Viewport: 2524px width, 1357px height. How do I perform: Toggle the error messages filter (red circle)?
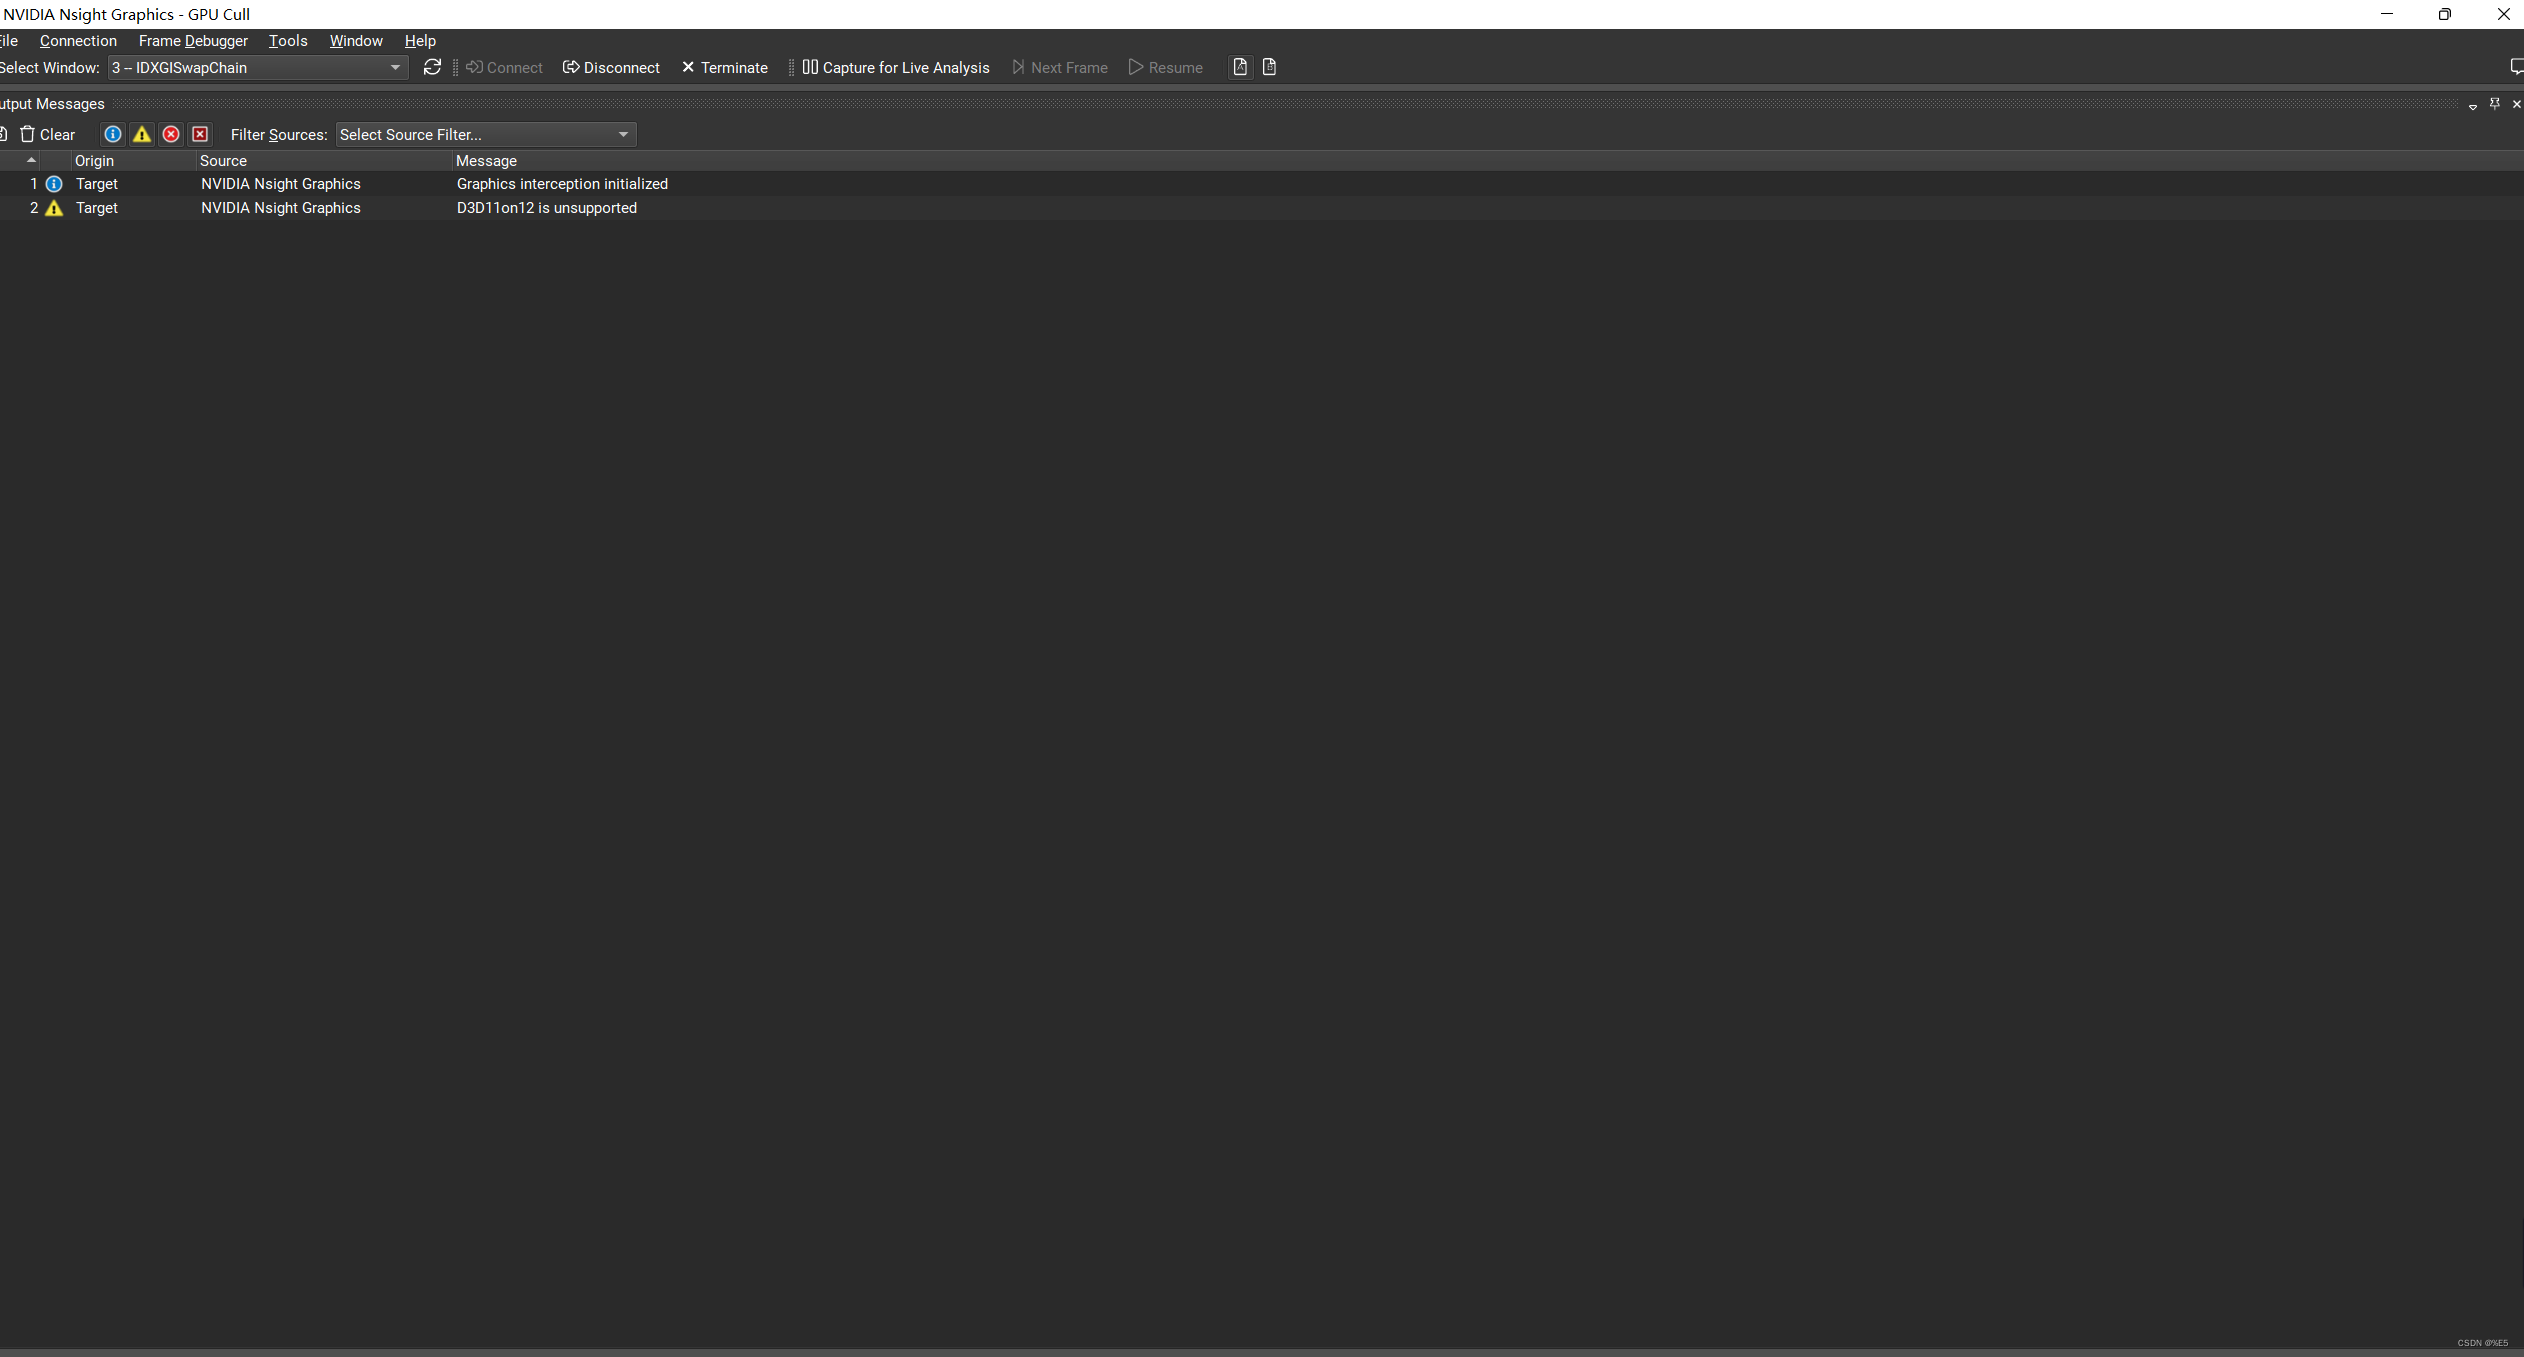pos(171,134)
